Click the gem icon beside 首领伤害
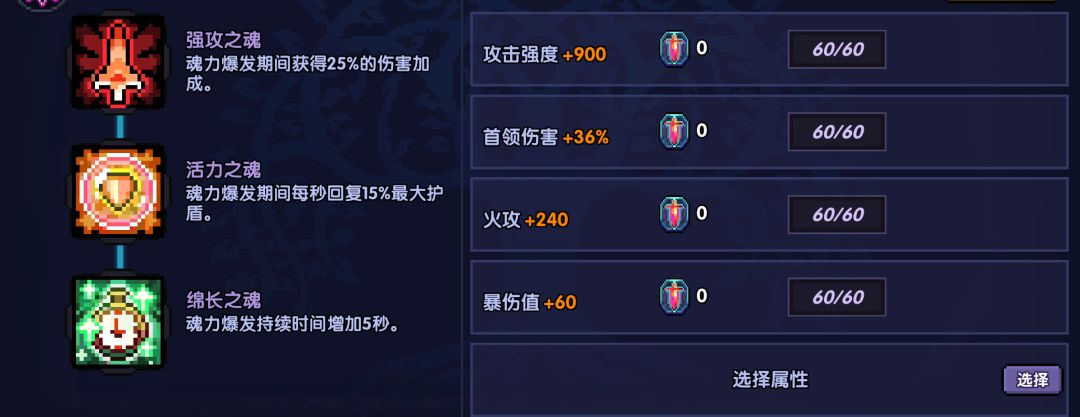1080x417 pixels. click(674, 132)
